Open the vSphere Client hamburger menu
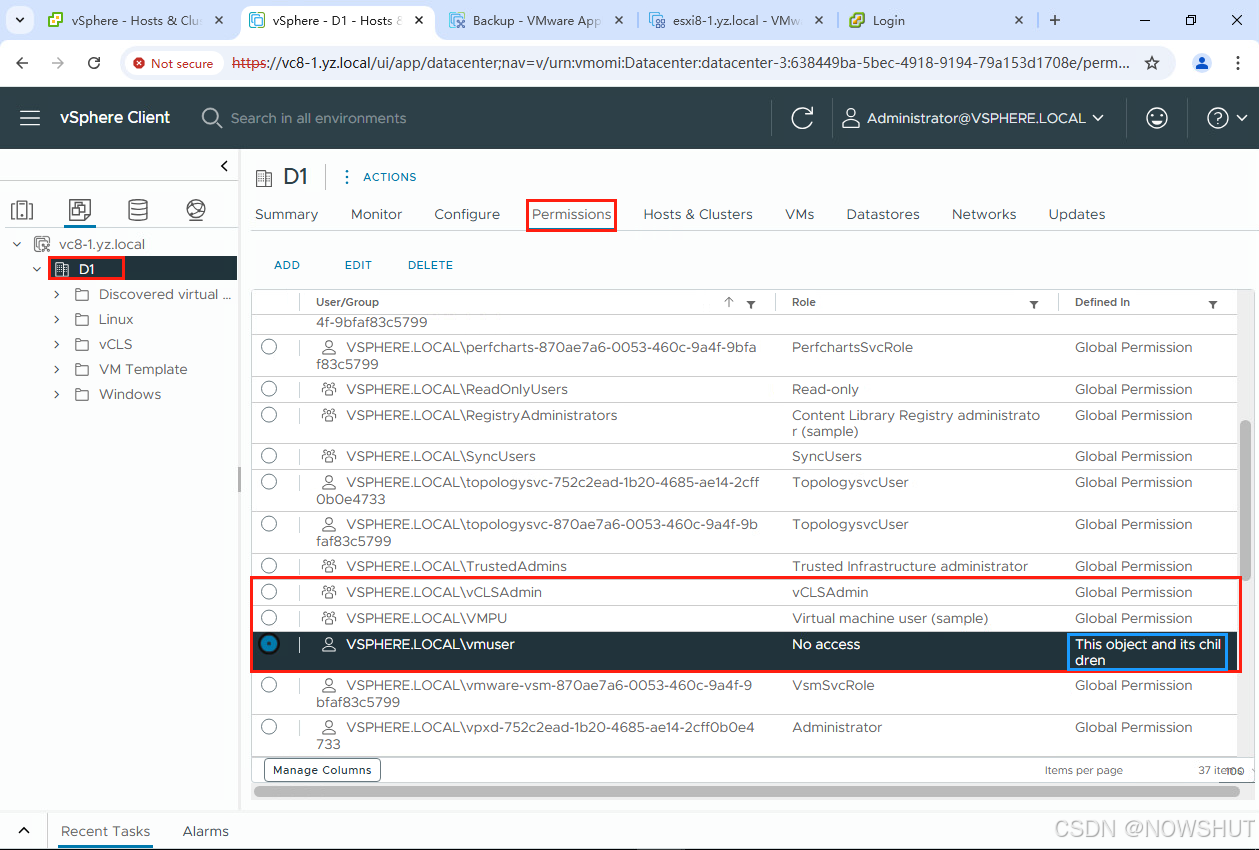Viewport: 1259px width, 850px height. coord(30,118)
